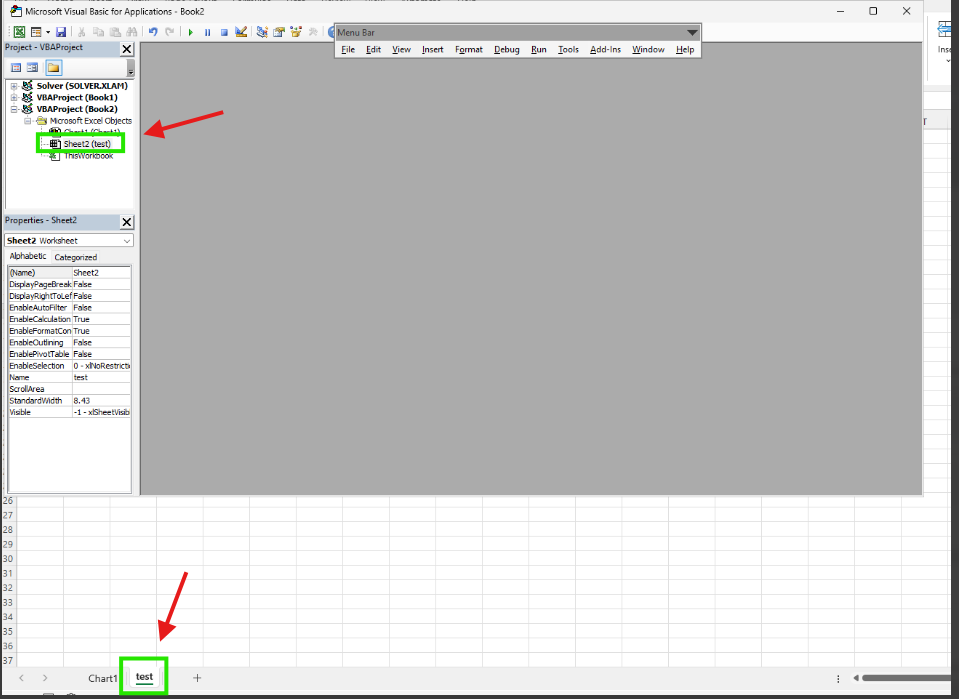Click the Reset (stop) square icon

click(x=224, y=32)
